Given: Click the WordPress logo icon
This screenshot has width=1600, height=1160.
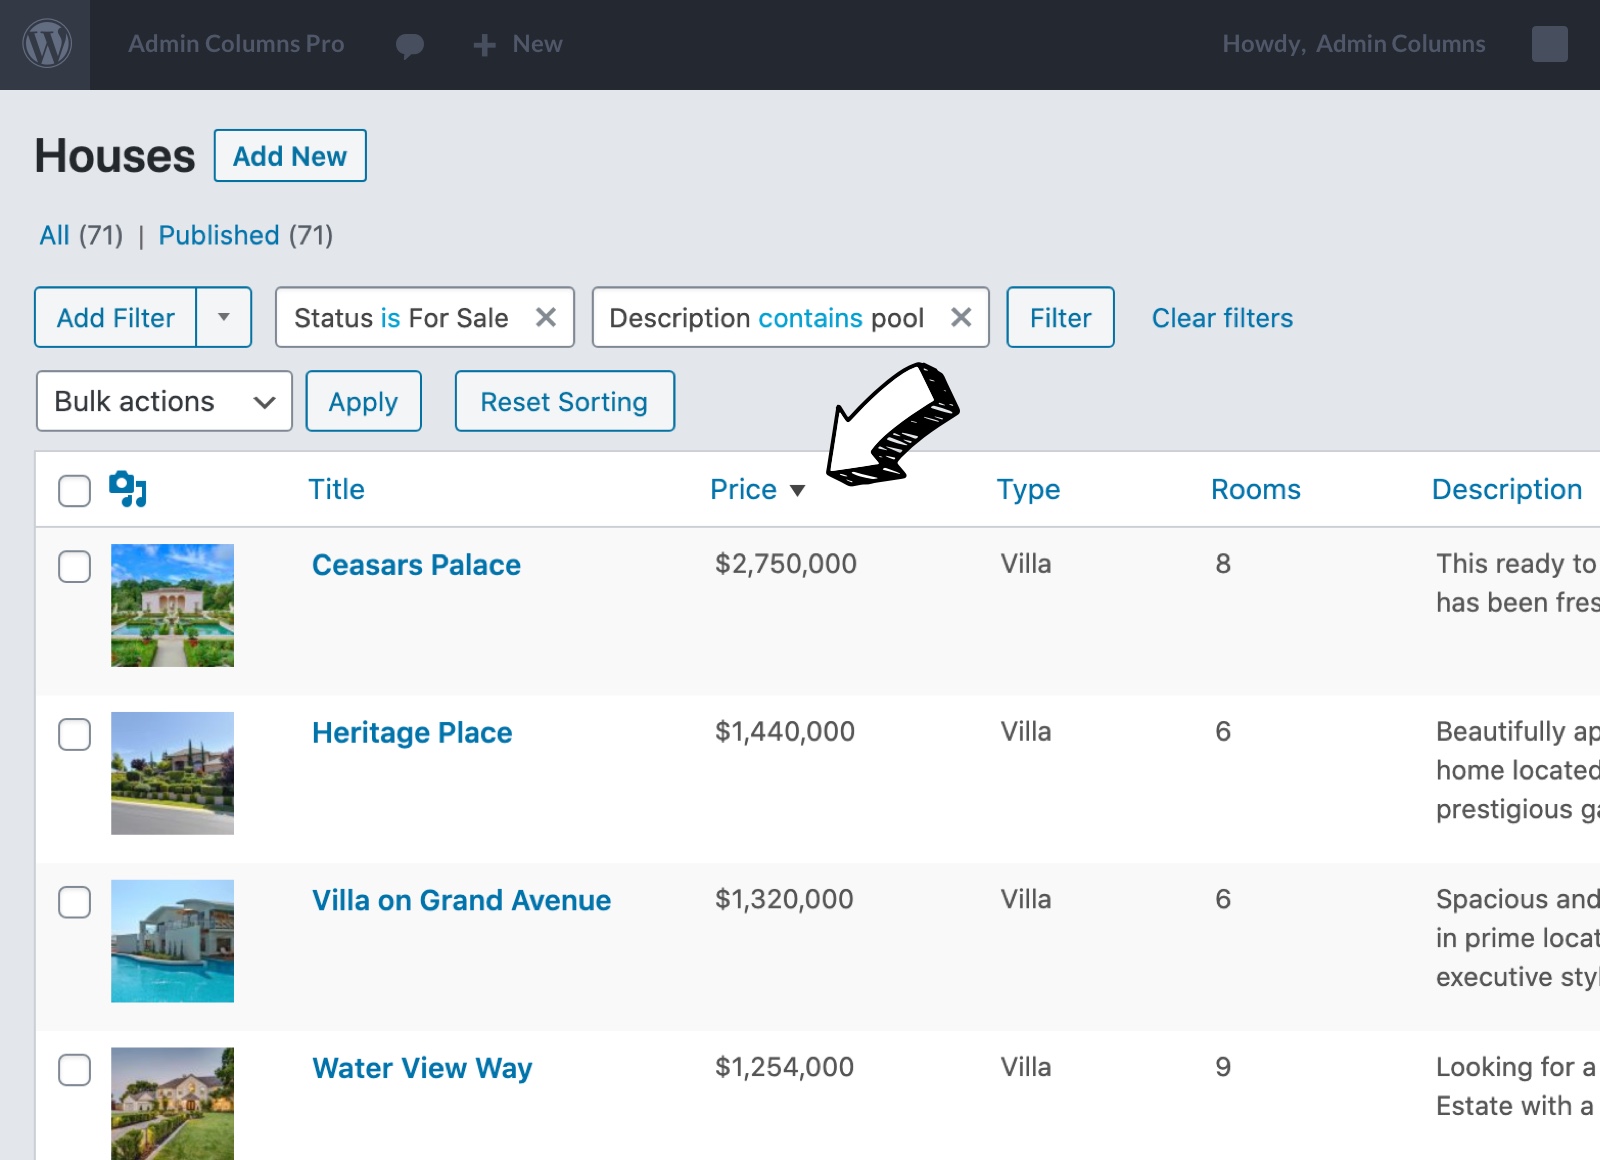Looking at the screenshot, I should (x=46, y=45).
